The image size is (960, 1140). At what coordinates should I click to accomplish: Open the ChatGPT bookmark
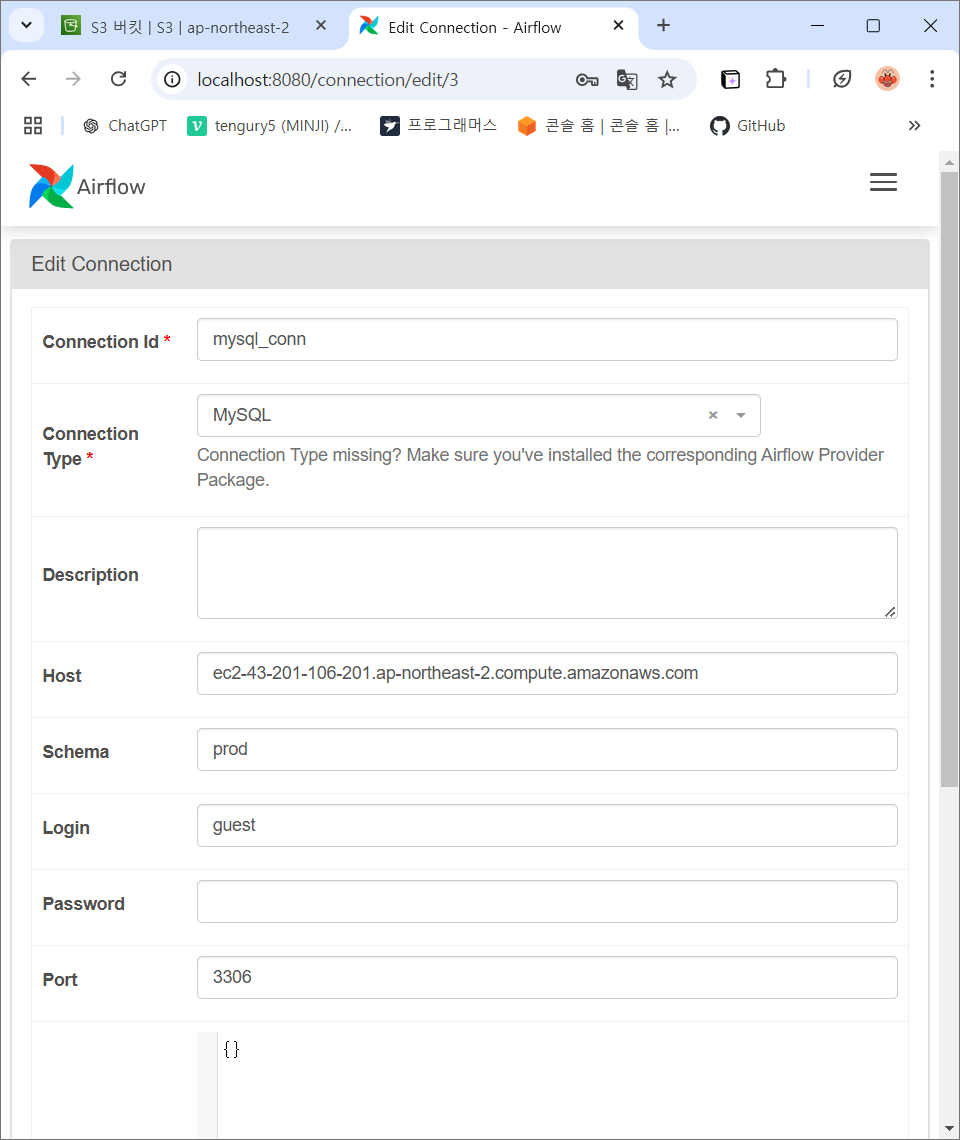(125, 126)
